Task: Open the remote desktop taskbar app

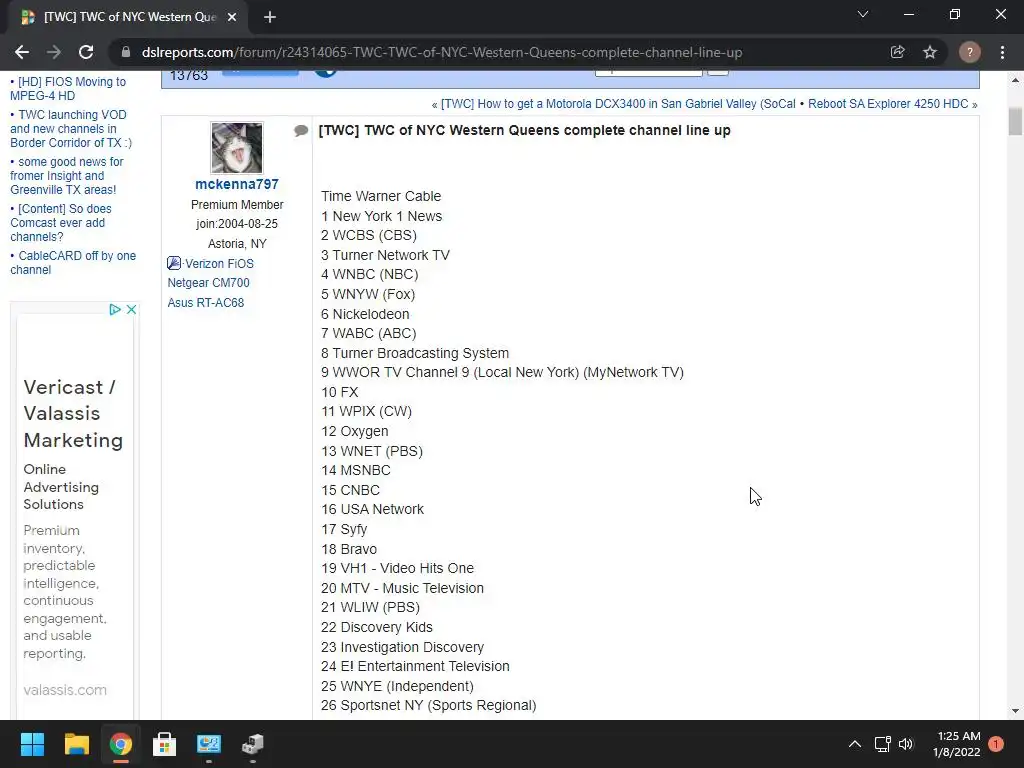Action: pos(209,744)
